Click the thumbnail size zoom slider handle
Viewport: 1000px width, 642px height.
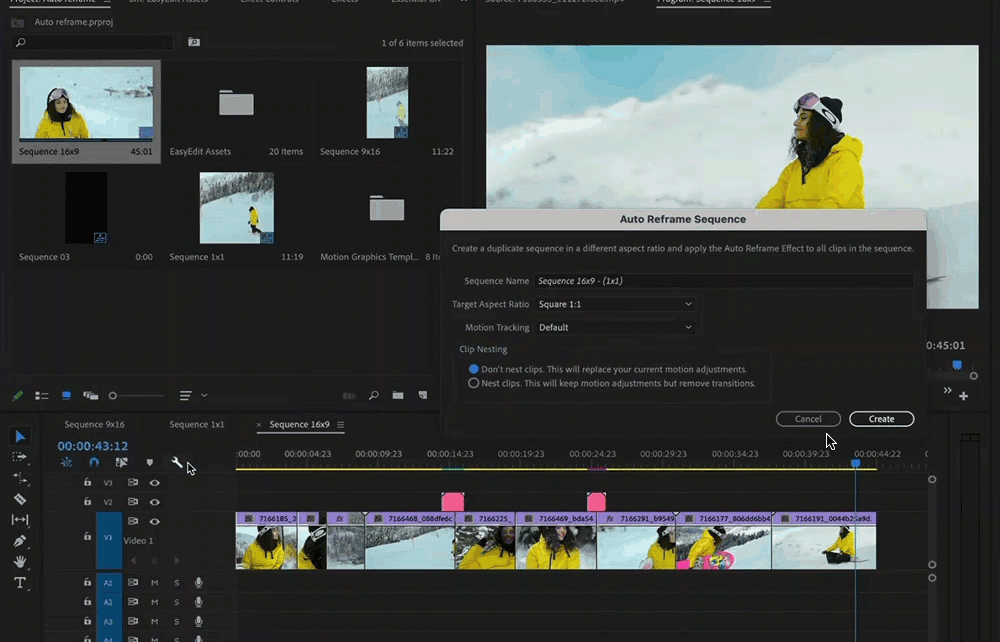(113, 396)
